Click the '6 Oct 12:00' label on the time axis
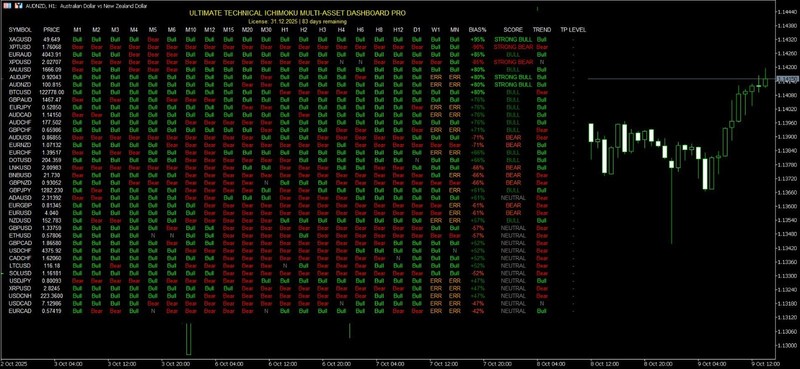The width and height of the screenshot is (800, 369). coord(284,365)
